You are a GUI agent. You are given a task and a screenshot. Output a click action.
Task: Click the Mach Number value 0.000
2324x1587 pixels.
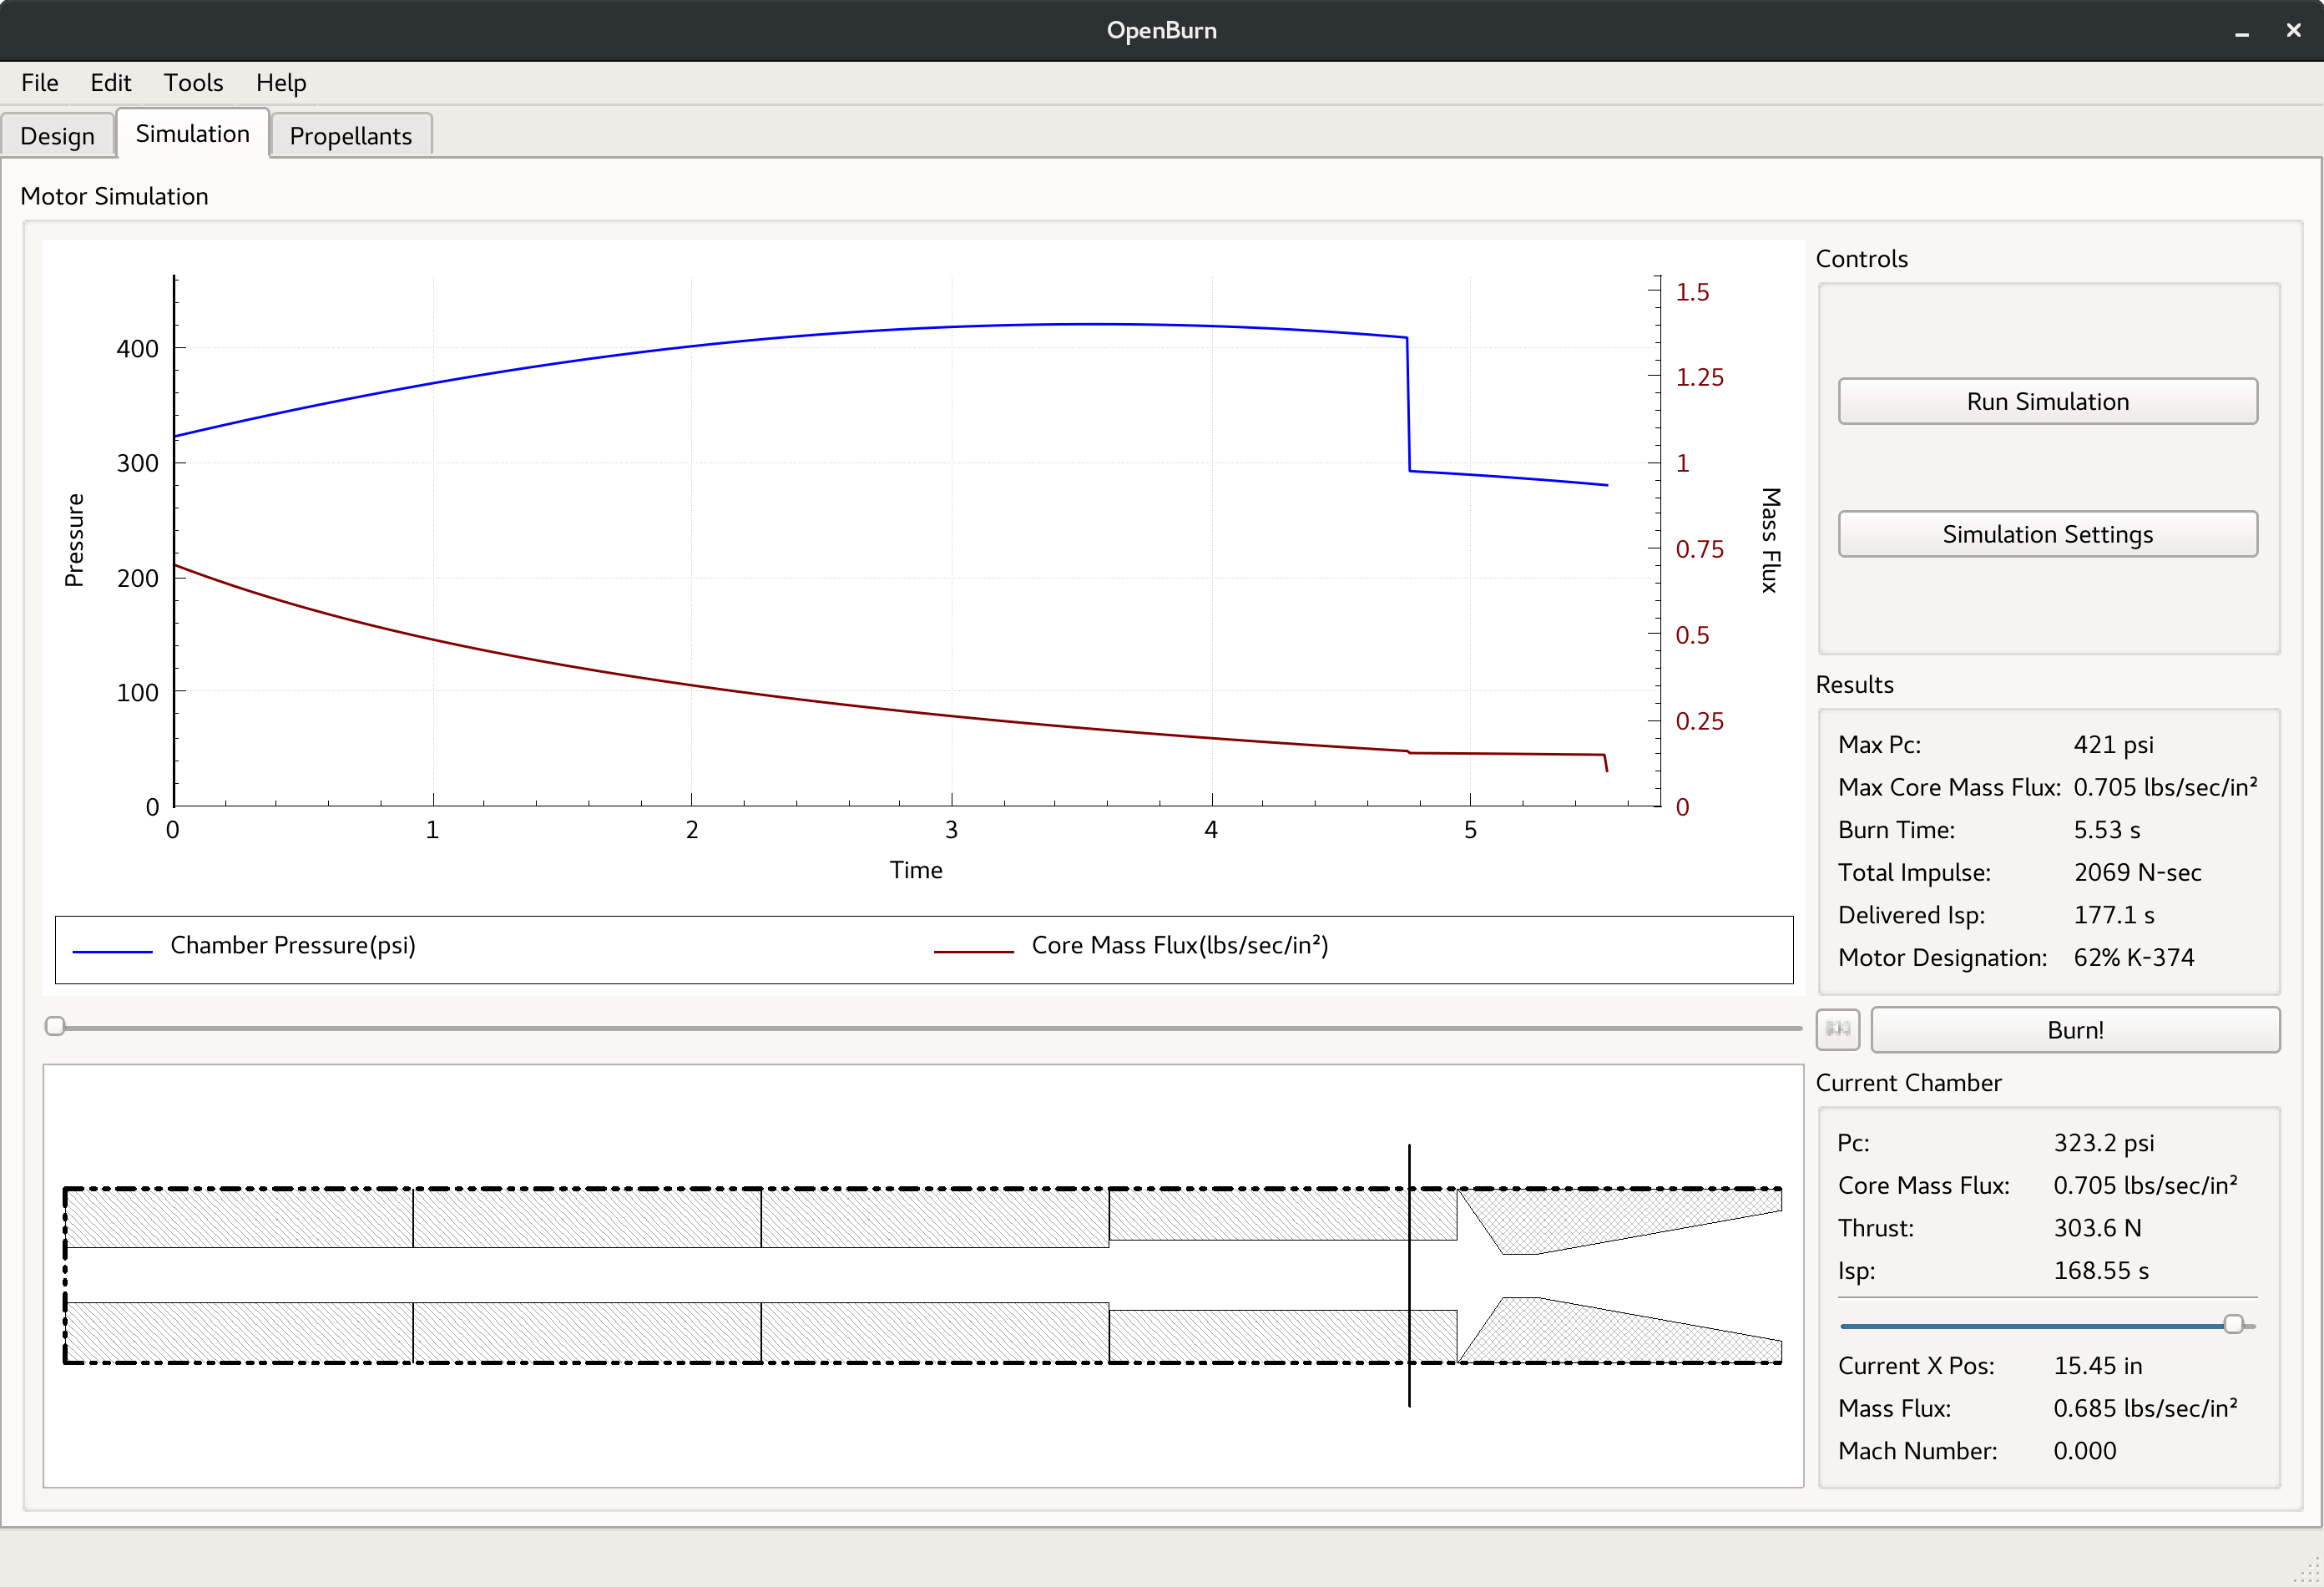2084,1451
